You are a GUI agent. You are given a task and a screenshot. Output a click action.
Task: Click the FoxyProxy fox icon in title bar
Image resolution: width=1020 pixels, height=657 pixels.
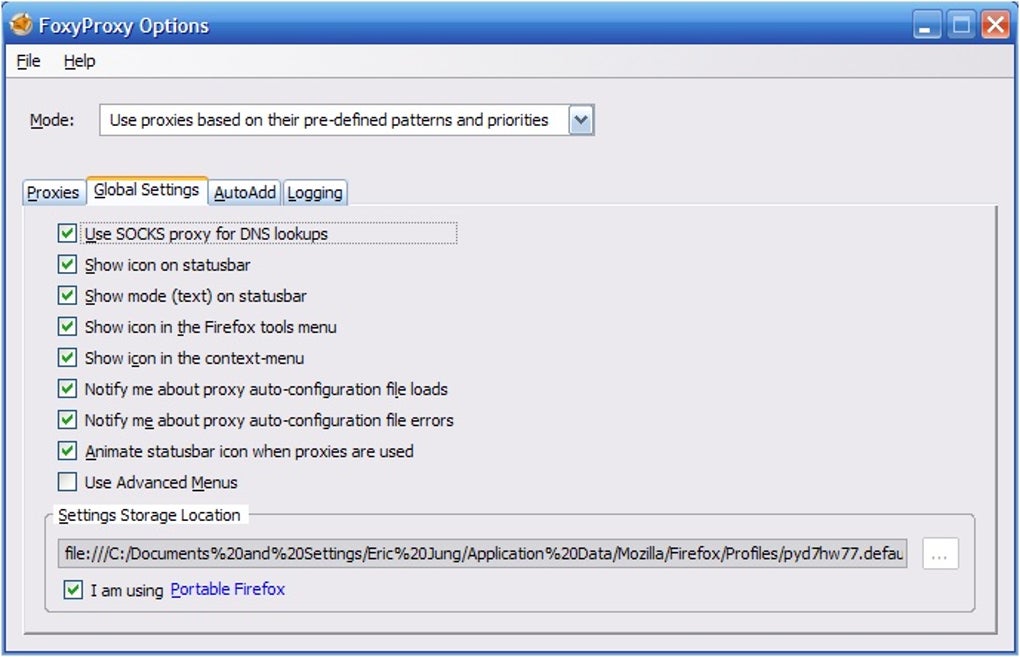[21, 24]
